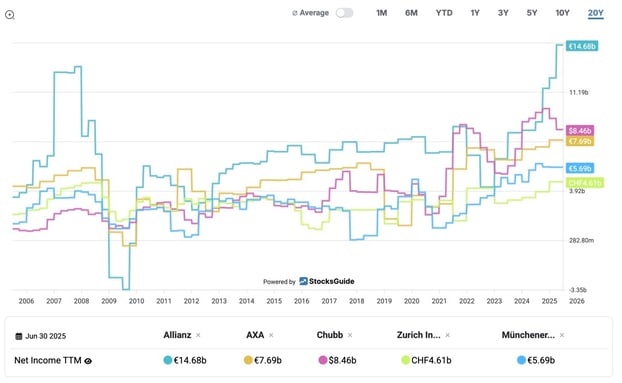Click the Net Income TTM label
Screen dimensions: 622x383
[48, 360]
